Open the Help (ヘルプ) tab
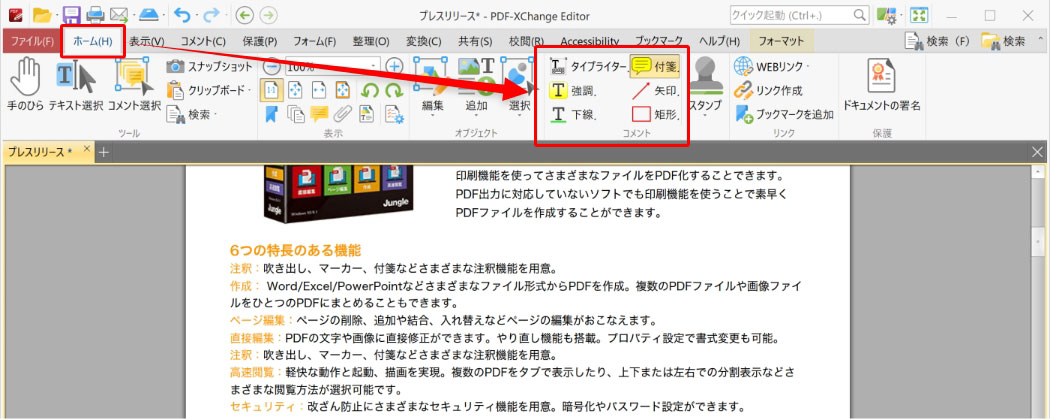Viewport: 1050px width, 419px height. click(719, 41)
